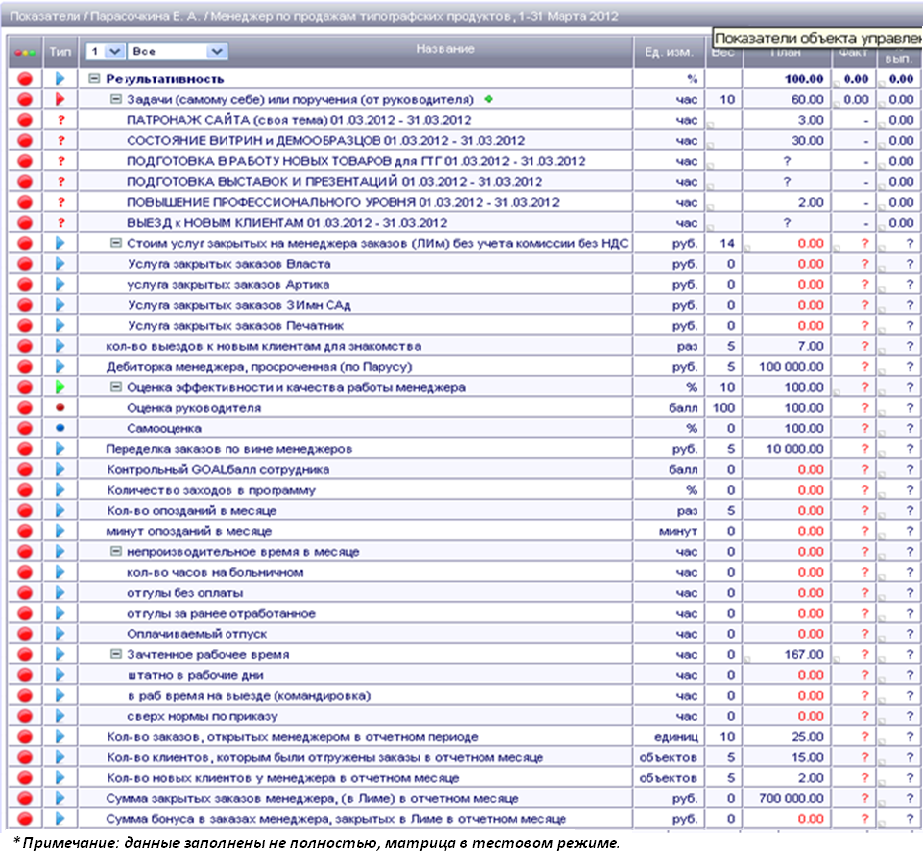Click the traffic-light status icon in the table header

(x=25, y=53)
